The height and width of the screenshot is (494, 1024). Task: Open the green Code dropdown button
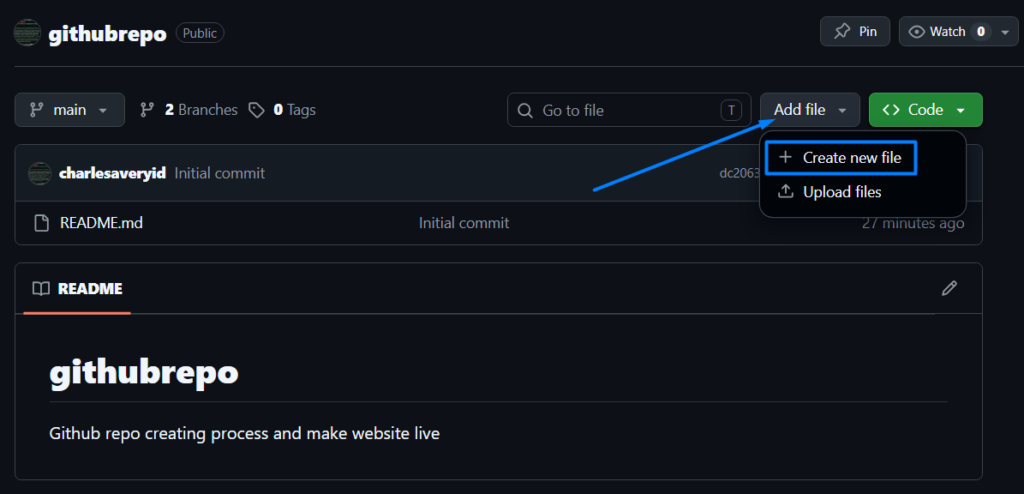pos(925,110)
